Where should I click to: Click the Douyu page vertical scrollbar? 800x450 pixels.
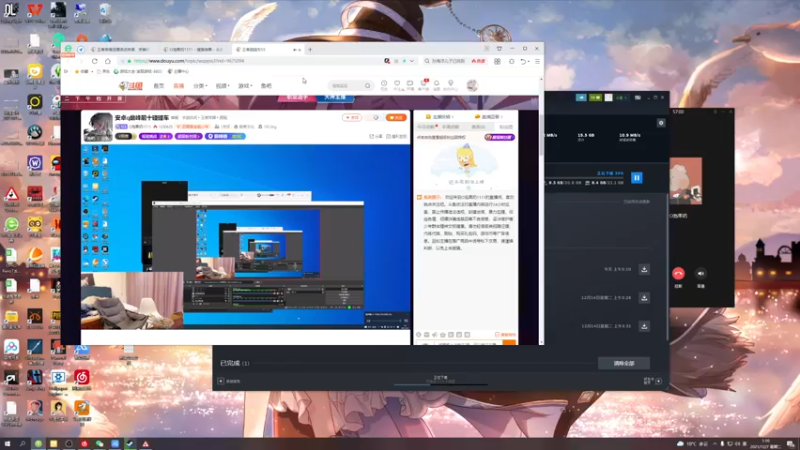[x=541, y=133]
